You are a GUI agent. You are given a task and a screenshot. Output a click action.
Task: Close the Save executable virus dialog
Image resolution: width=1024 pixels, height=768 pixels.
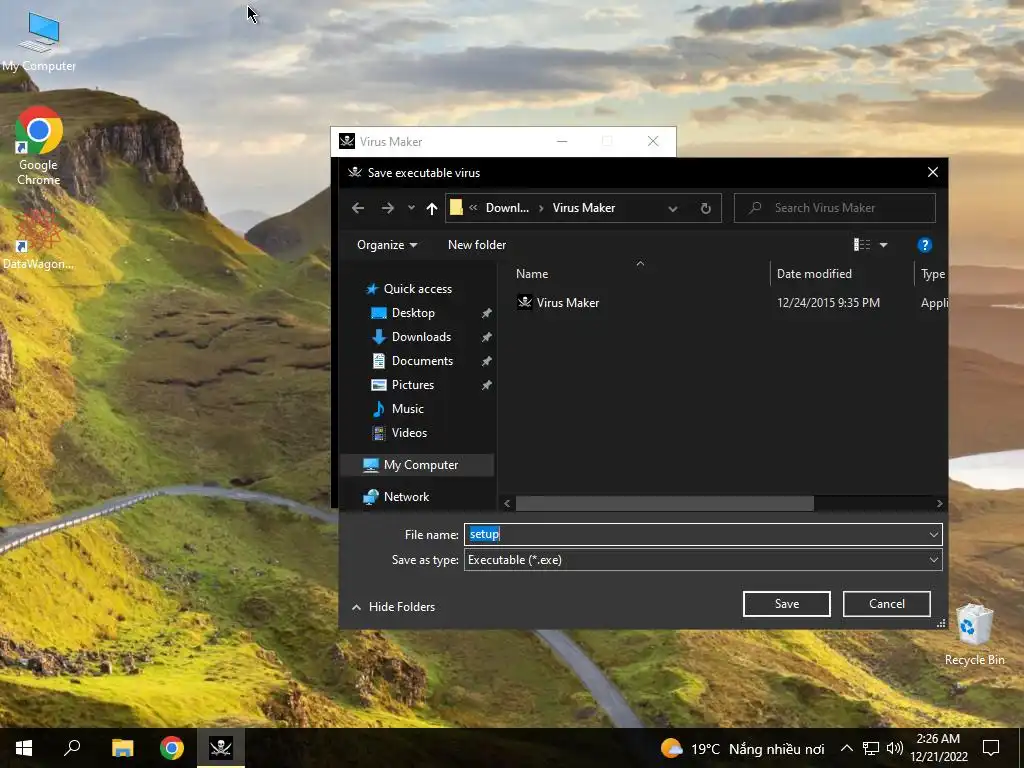point(933,172)
